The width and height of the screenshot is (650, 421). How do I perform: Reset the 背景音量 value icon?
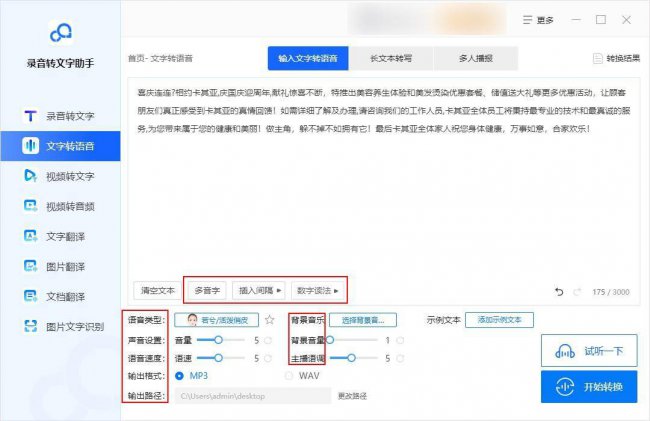(x=400, y=341)
